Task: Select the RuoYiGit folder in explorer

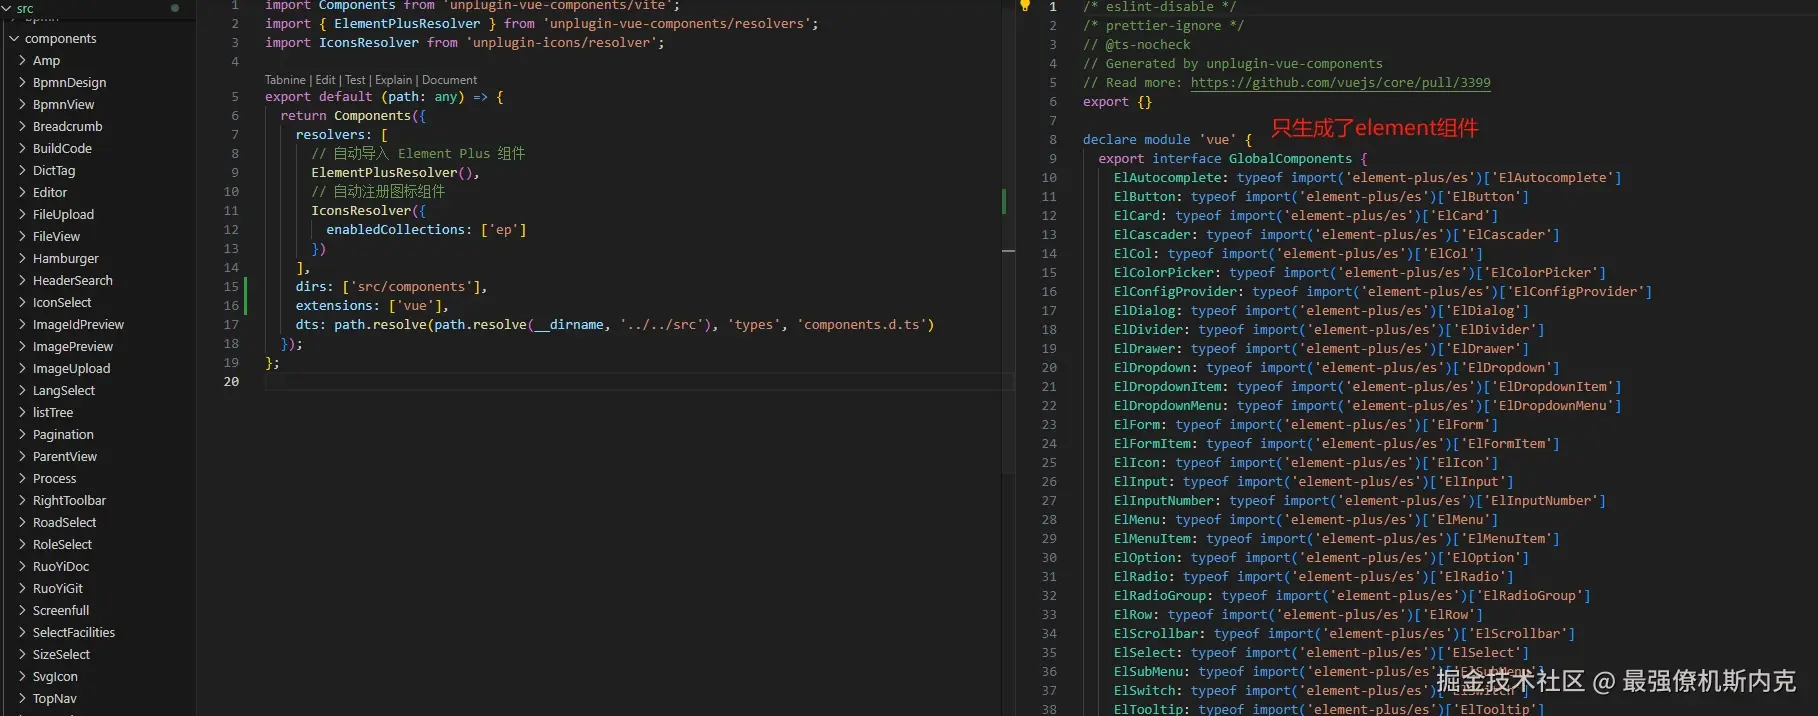Action: (x=58, y=589)
